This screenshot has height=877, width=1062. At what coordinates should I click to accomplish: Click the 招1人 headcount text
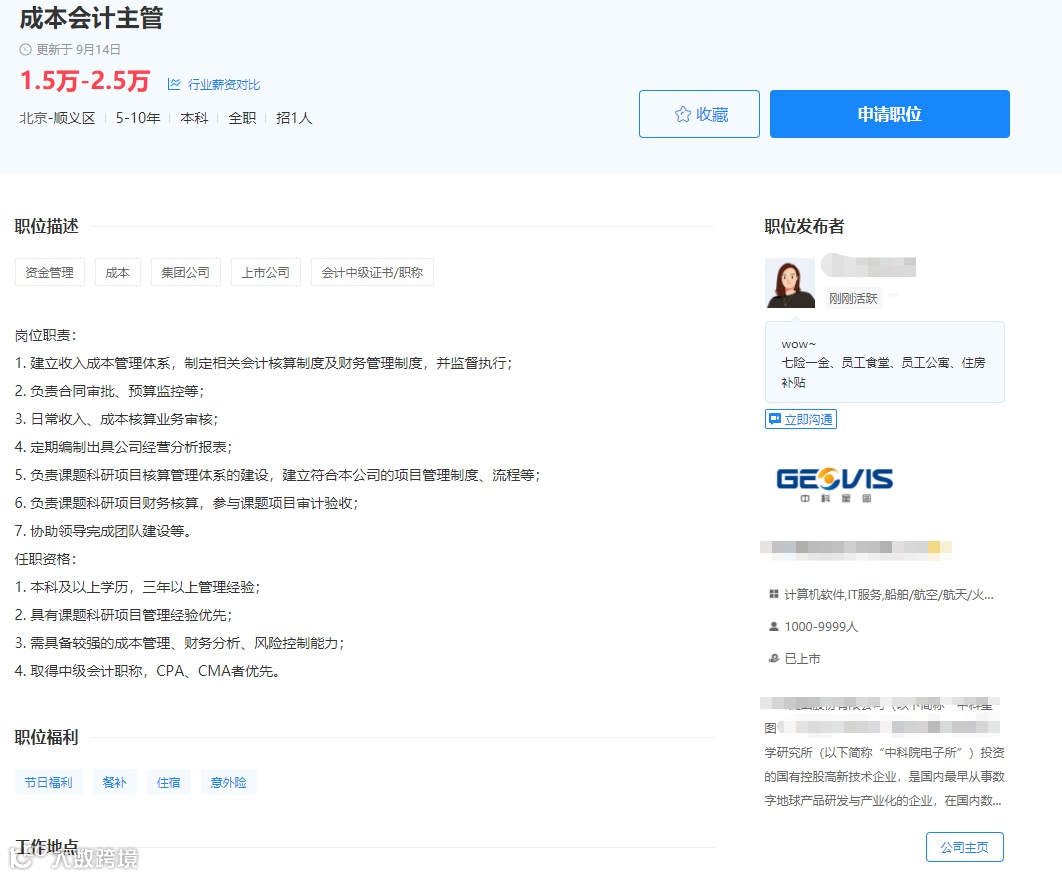(294, 119)
